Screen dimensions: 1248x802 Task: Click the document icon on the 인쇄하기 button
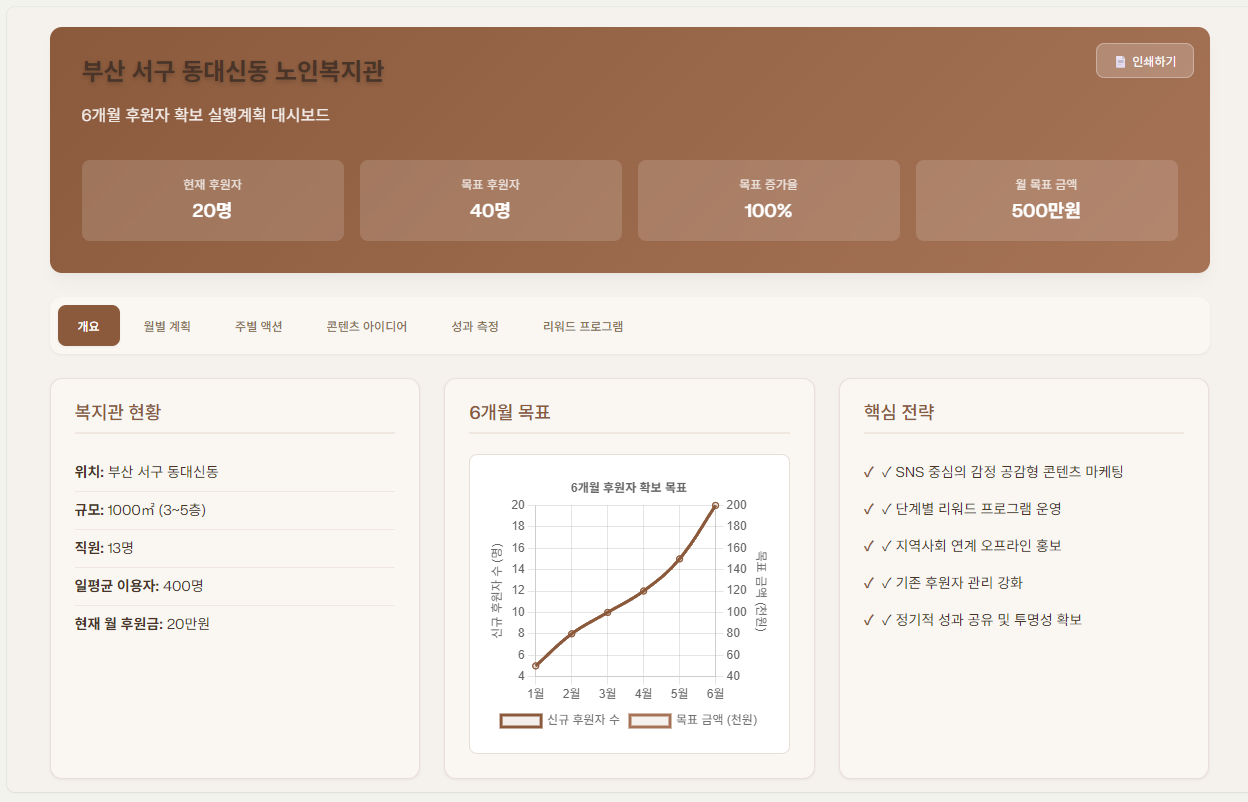click(x=1118, y=60)
